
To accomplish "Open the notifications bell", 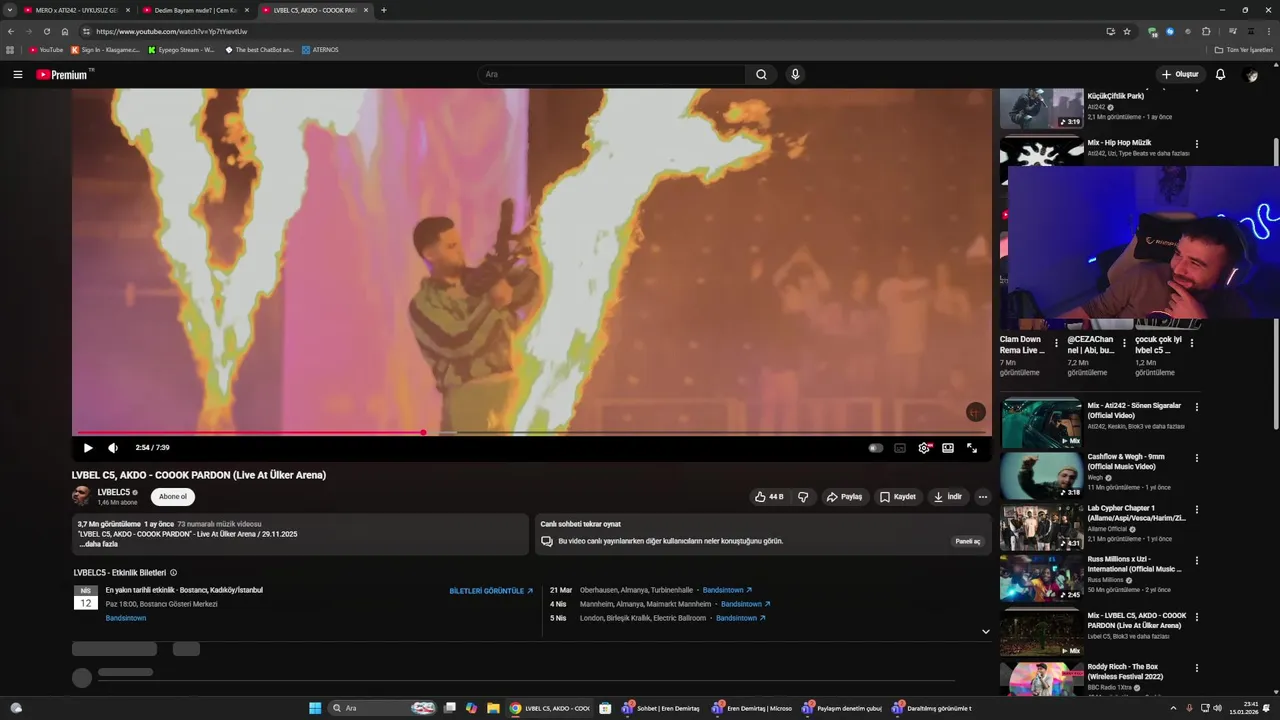I will (x=1220, y=74).
